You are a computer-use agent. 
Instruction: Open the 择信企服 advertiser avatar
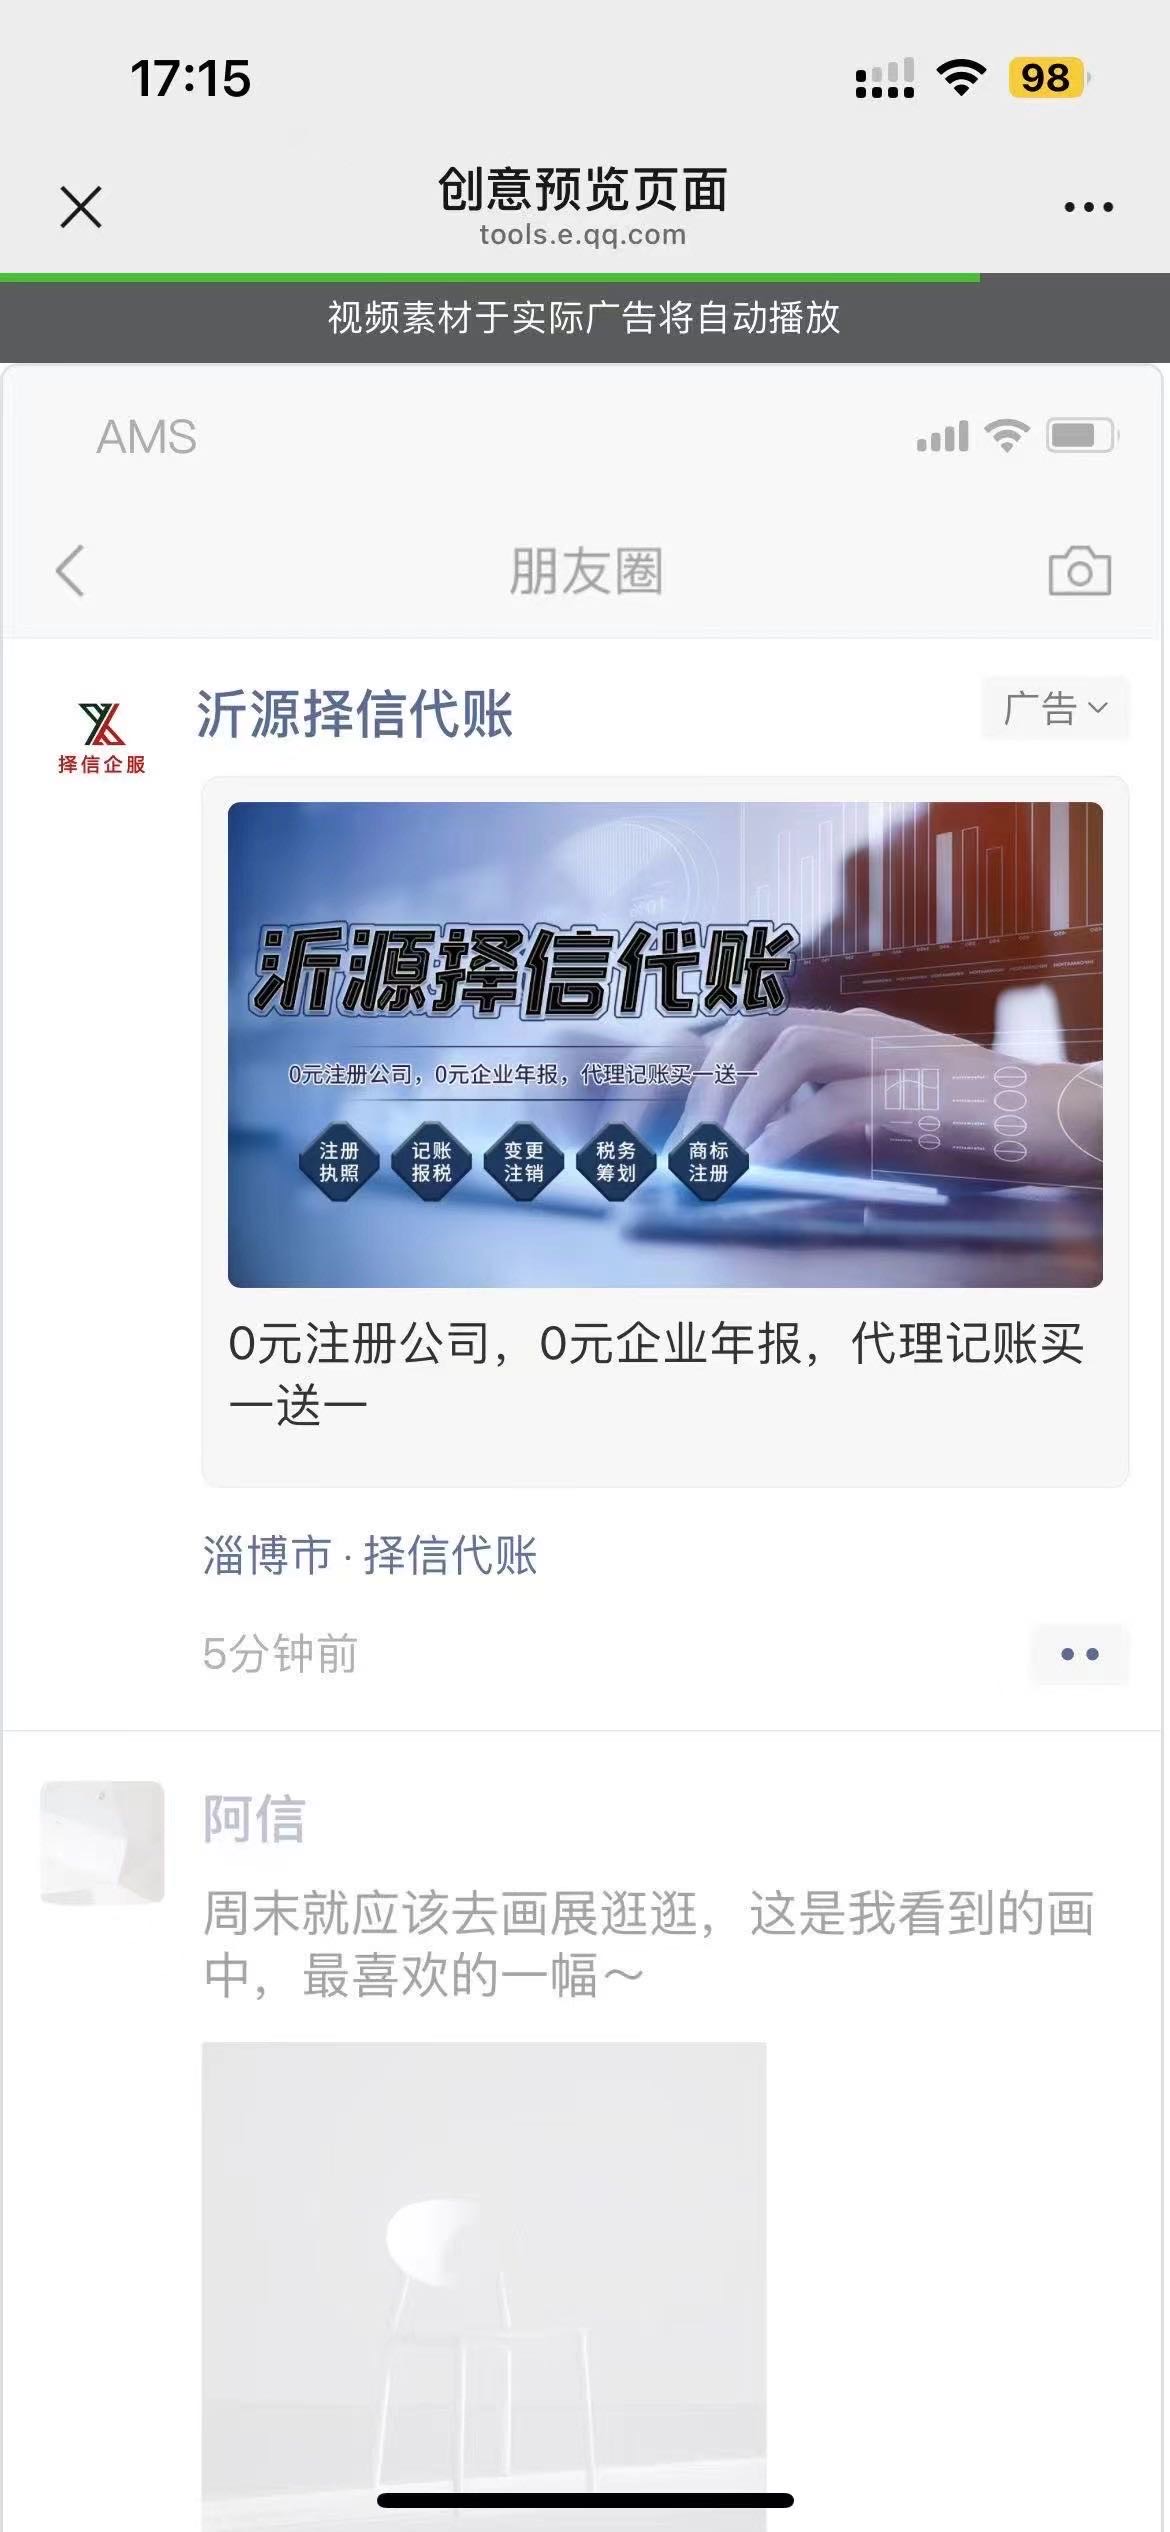coord(101,737)
